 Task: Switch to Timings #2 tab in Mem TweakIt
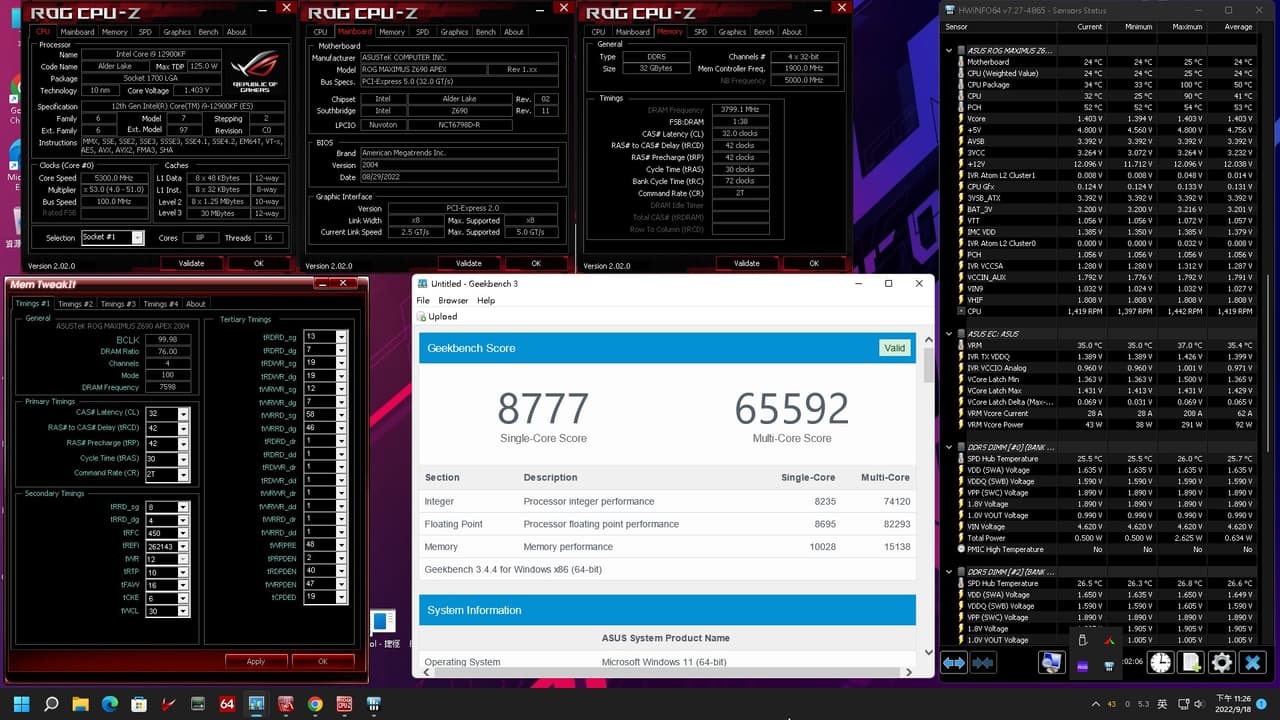(x=75, y=304)
